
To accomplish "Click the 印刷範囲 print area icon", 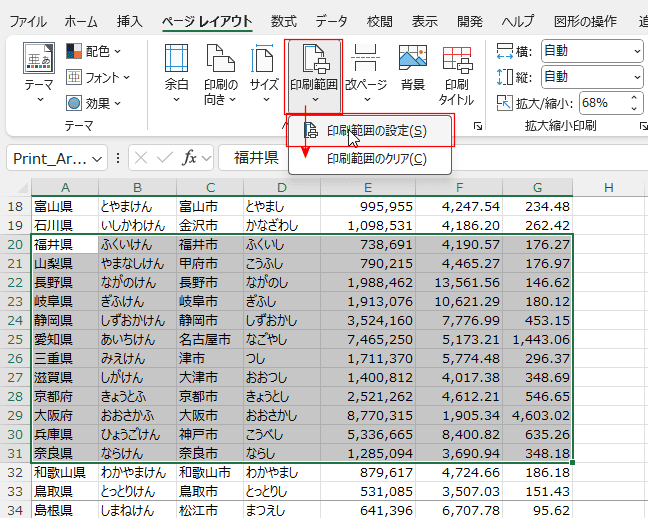I will (316, 59).
